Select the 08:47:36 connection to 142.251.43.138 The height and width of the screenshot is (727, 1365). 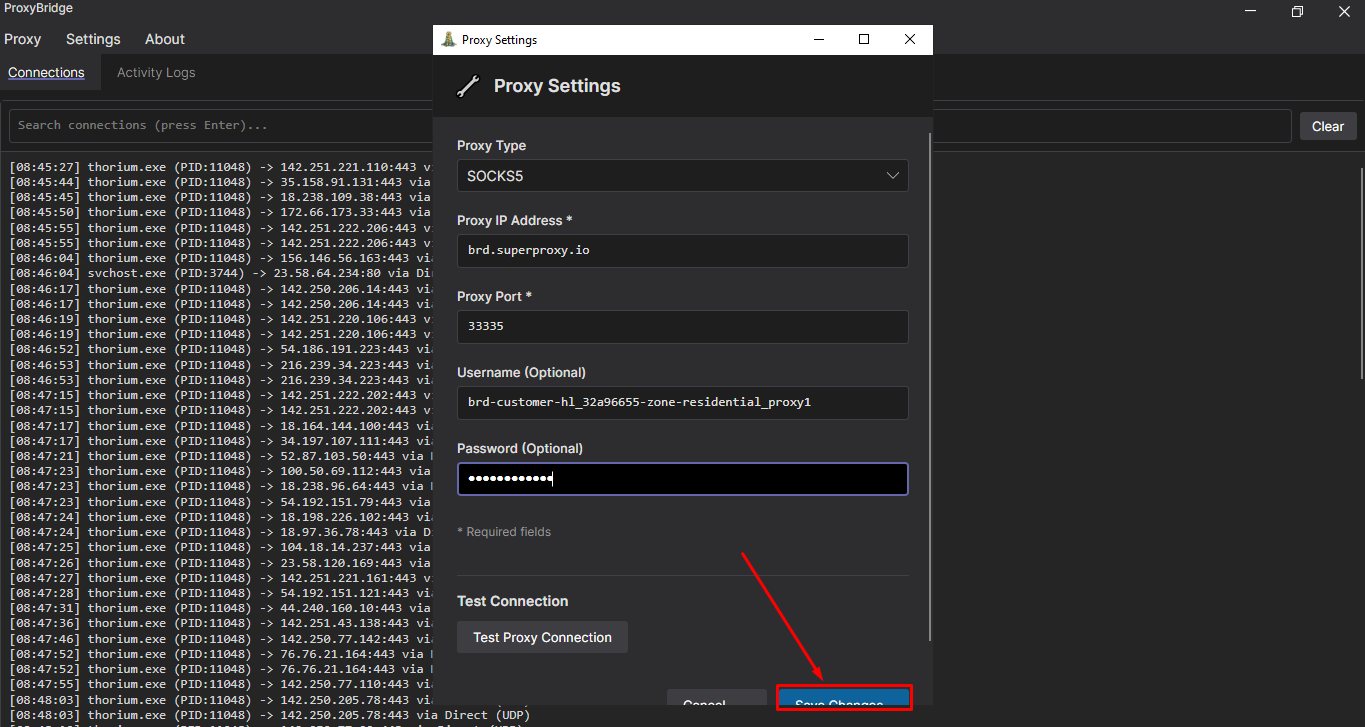[220, 624]
